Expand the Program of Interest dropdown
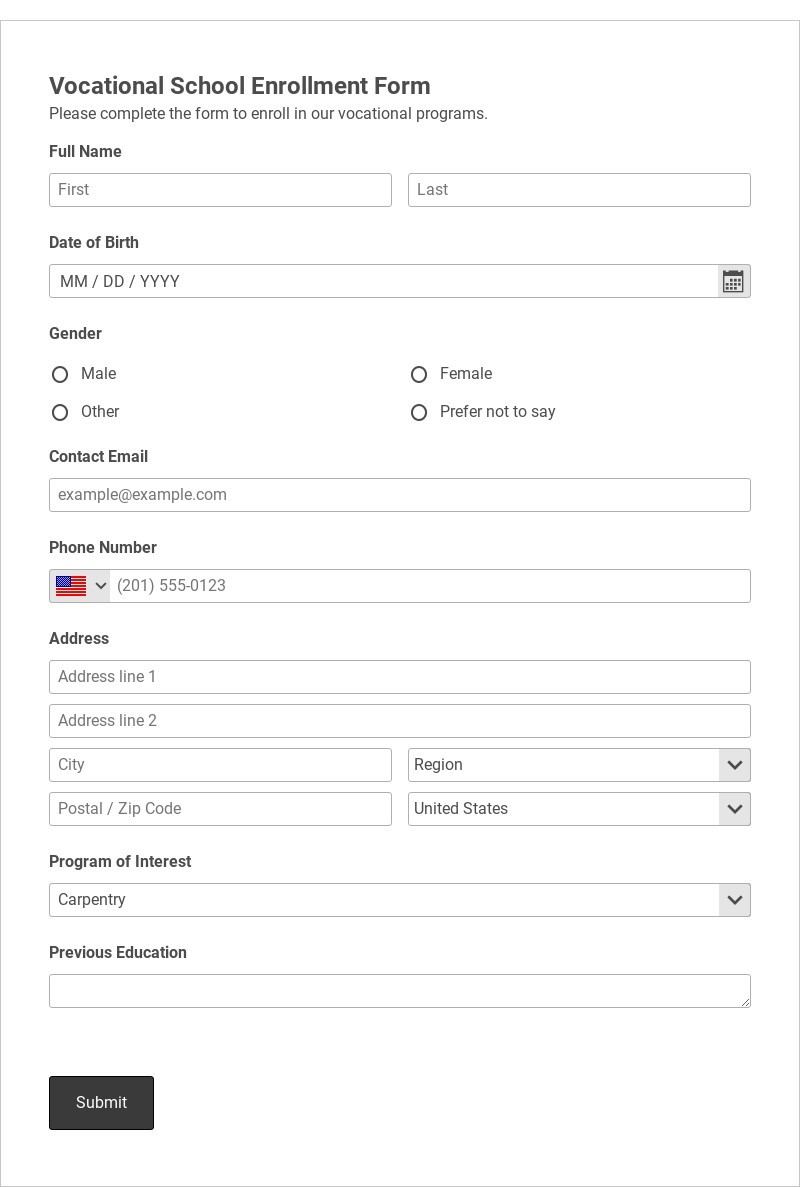Image resolution: width=800 pixels, height=1187 pixels. point(400,899)
